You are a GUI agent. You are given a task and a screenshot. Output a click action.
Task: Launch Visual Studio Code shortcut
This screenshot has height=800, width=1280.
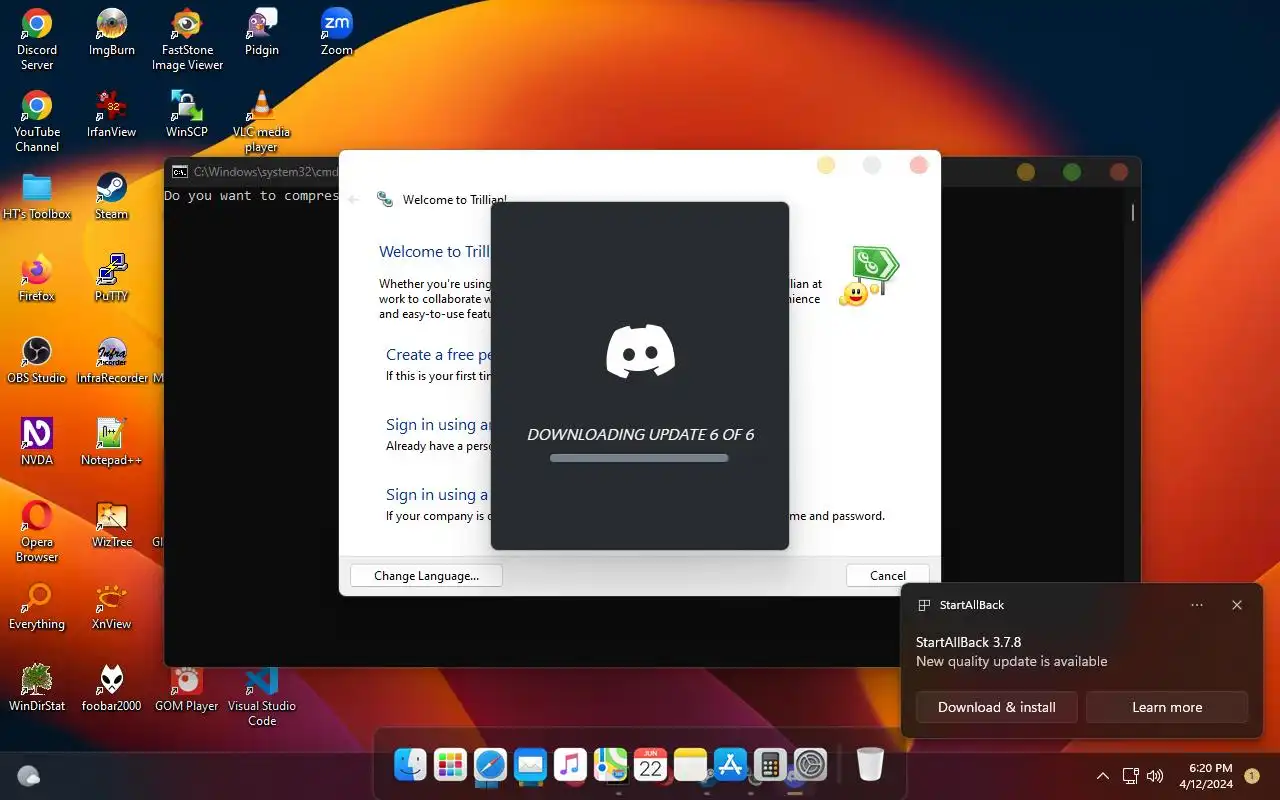(x=261, y=696)
